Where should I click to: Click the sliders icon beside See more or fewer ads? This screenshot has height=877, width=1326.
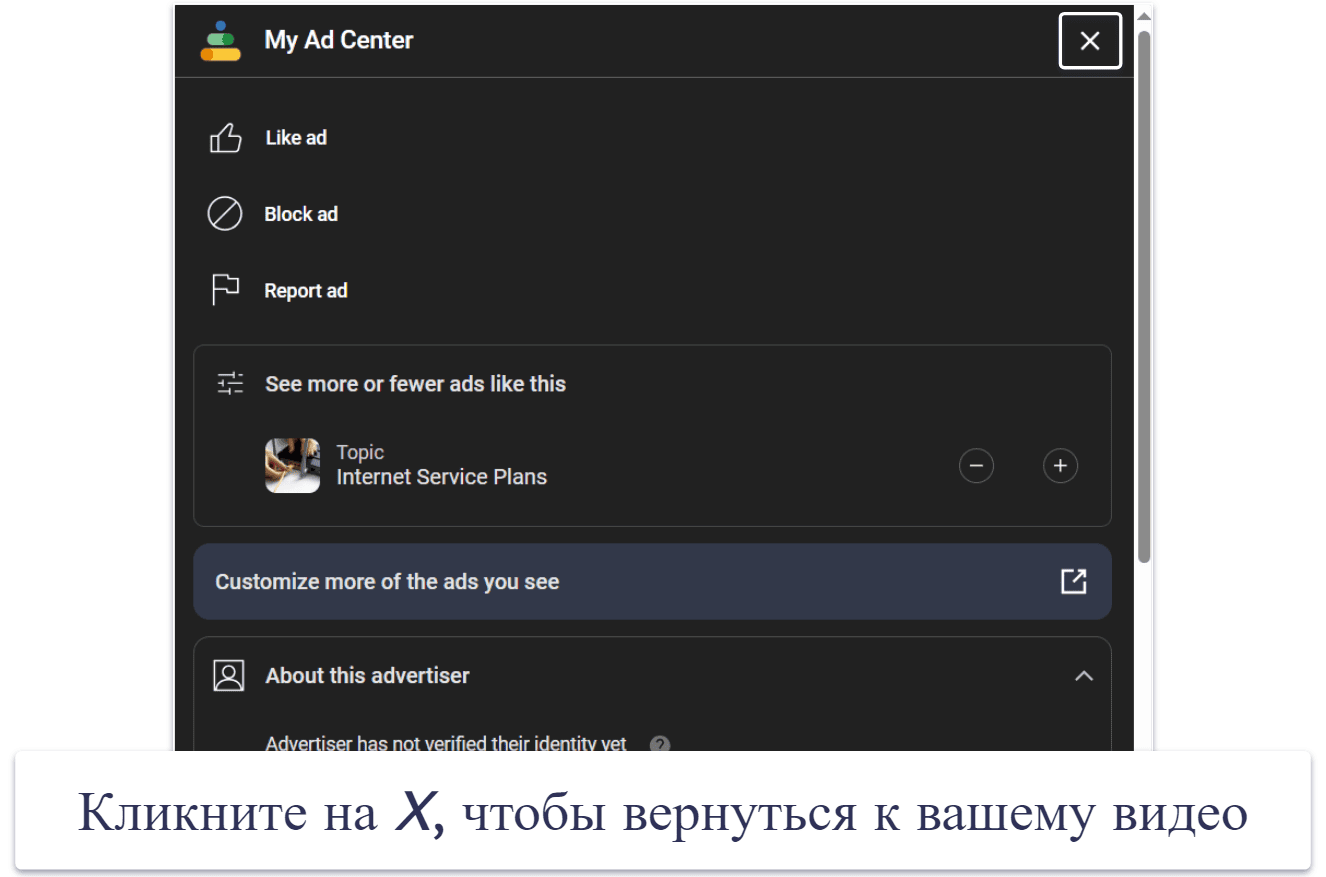(230, 384)
